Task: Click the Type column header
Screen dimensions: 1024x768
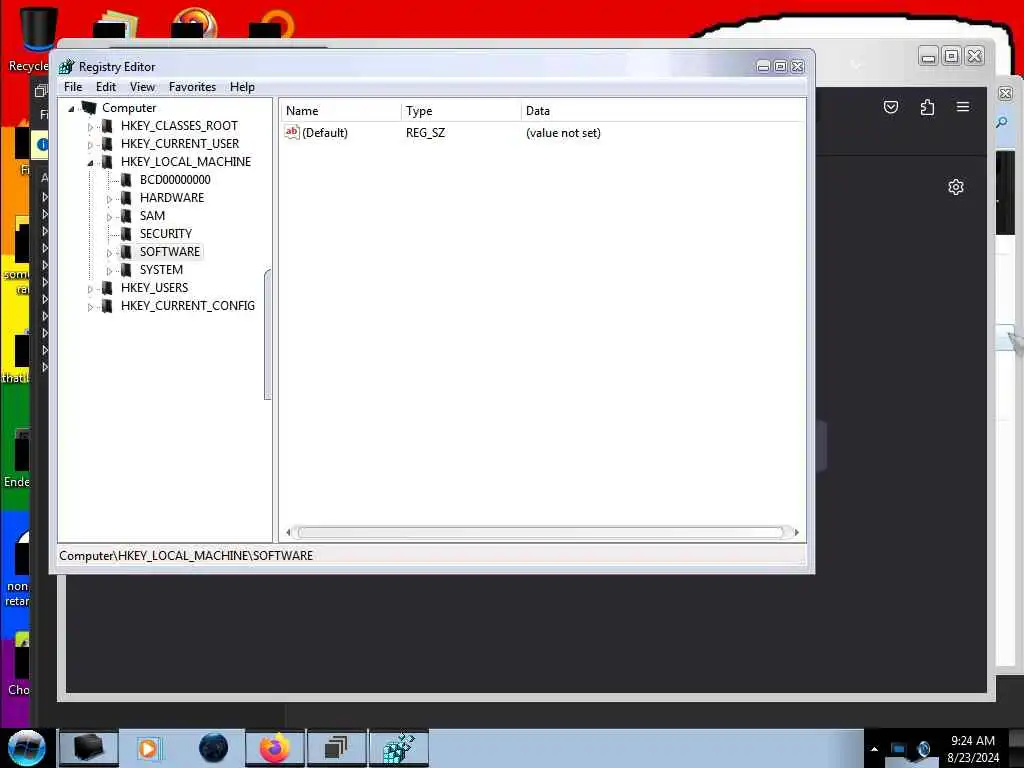Action: [x=461, y=111]
